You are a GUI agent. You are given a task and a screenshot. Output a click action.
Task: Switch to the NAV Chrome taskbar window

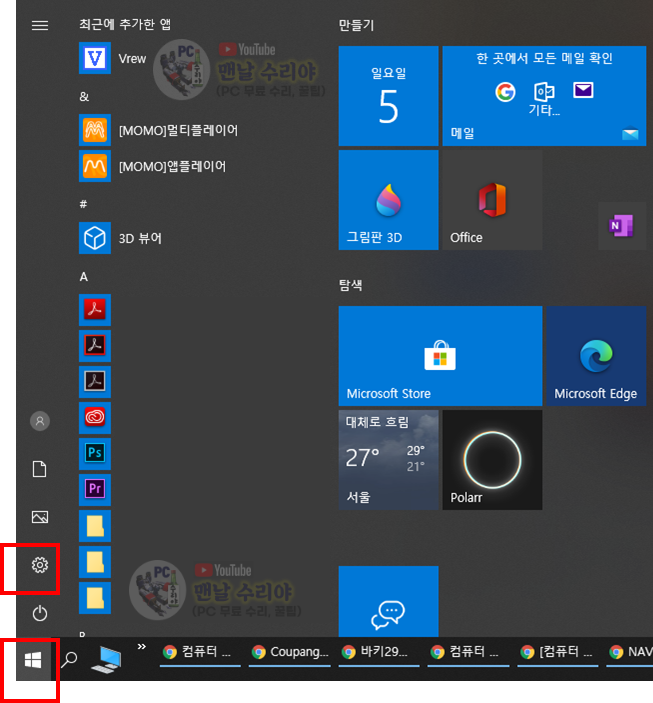630,652
